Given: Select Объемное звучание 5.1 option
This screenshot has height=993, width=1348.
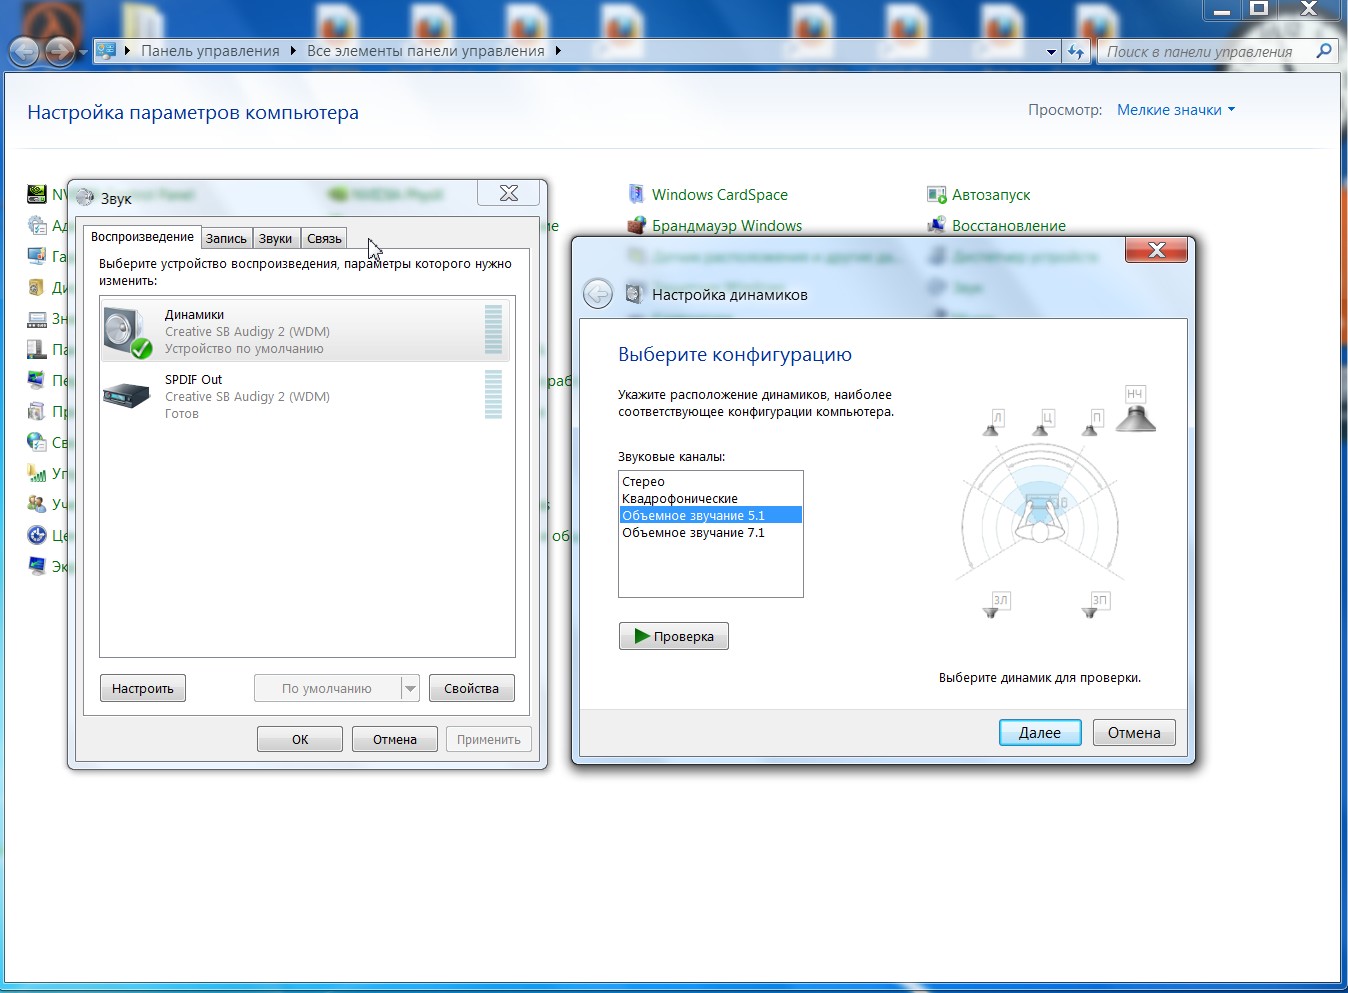Looking at the screenshot, I should 710,515.
